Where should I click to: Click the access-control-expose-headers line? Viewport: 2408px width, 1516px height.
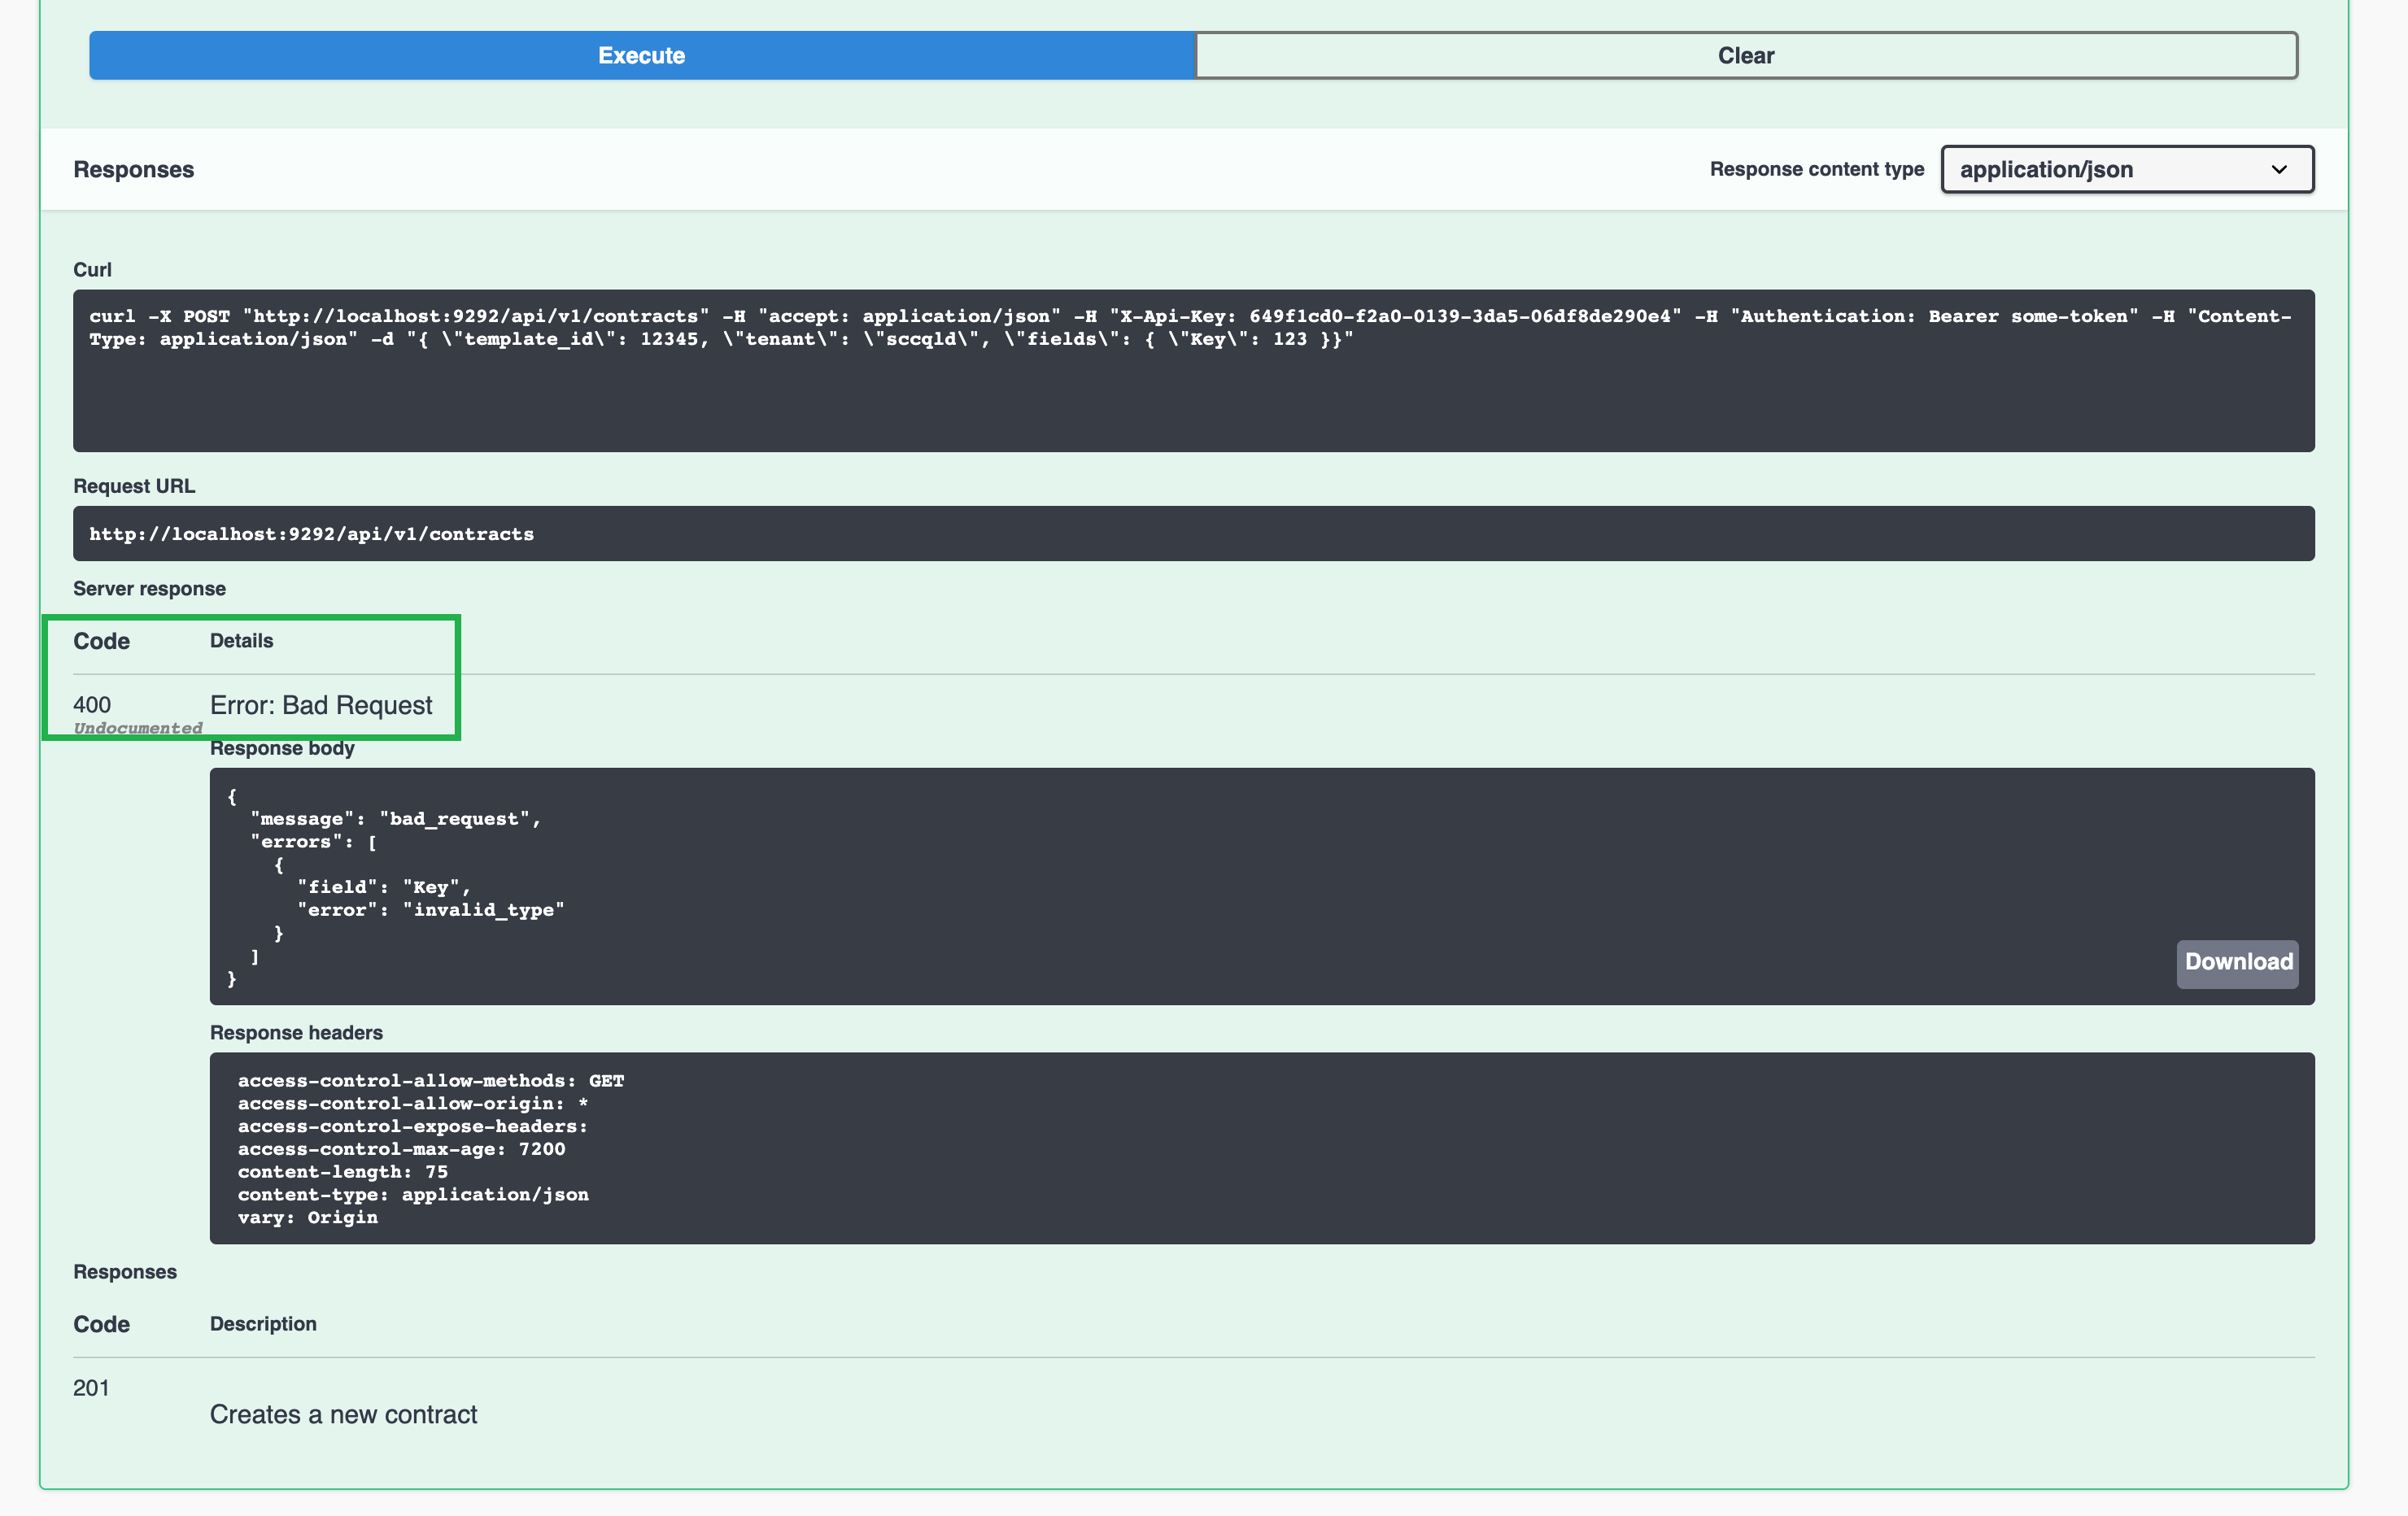click(413, 1127)
